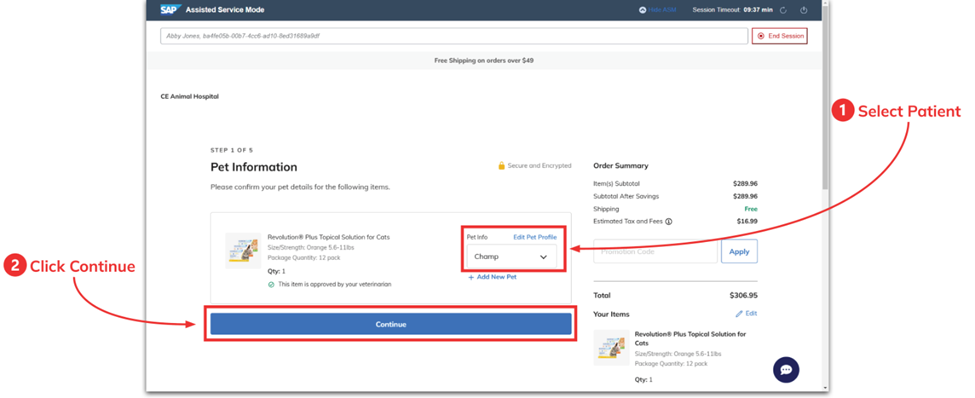Screen dimensions: 975x398
Task: Click the tax and fees info icon
Action: coord(668,221)
